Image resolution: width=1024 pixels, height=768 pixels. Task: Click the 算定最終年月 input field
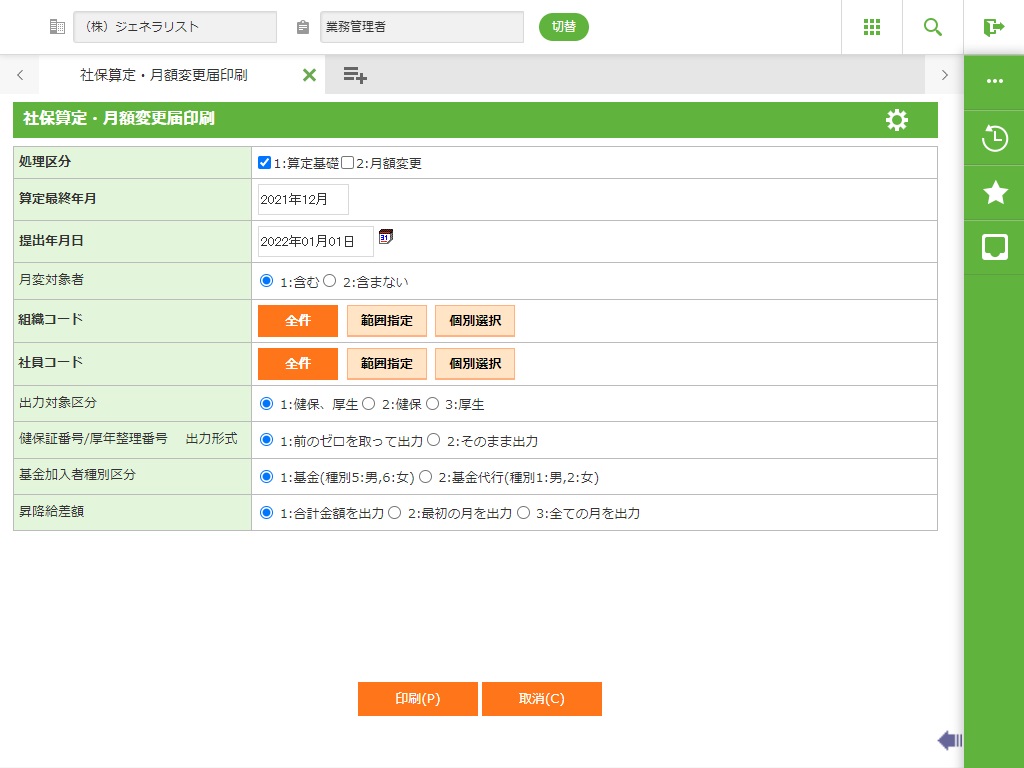[x=303, y=199]
